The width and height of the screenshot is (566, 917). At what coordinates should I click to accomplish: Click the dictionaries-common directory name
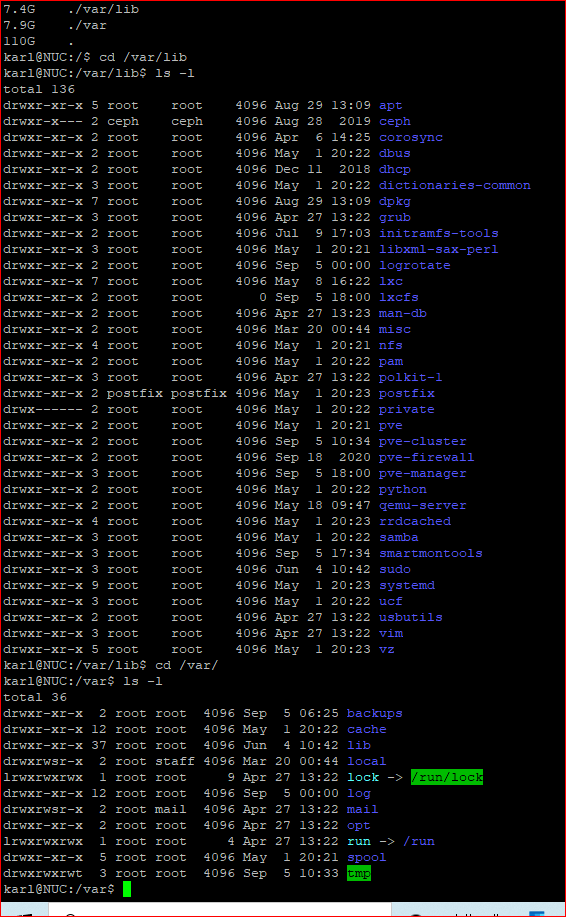[x=455, y=185]
